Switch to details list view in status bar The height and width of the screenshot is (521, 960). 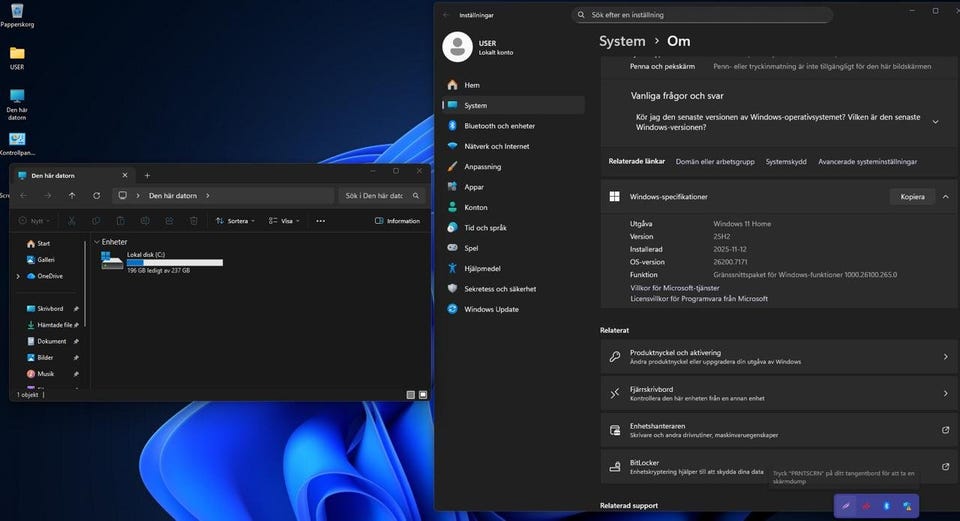(410, 395)
